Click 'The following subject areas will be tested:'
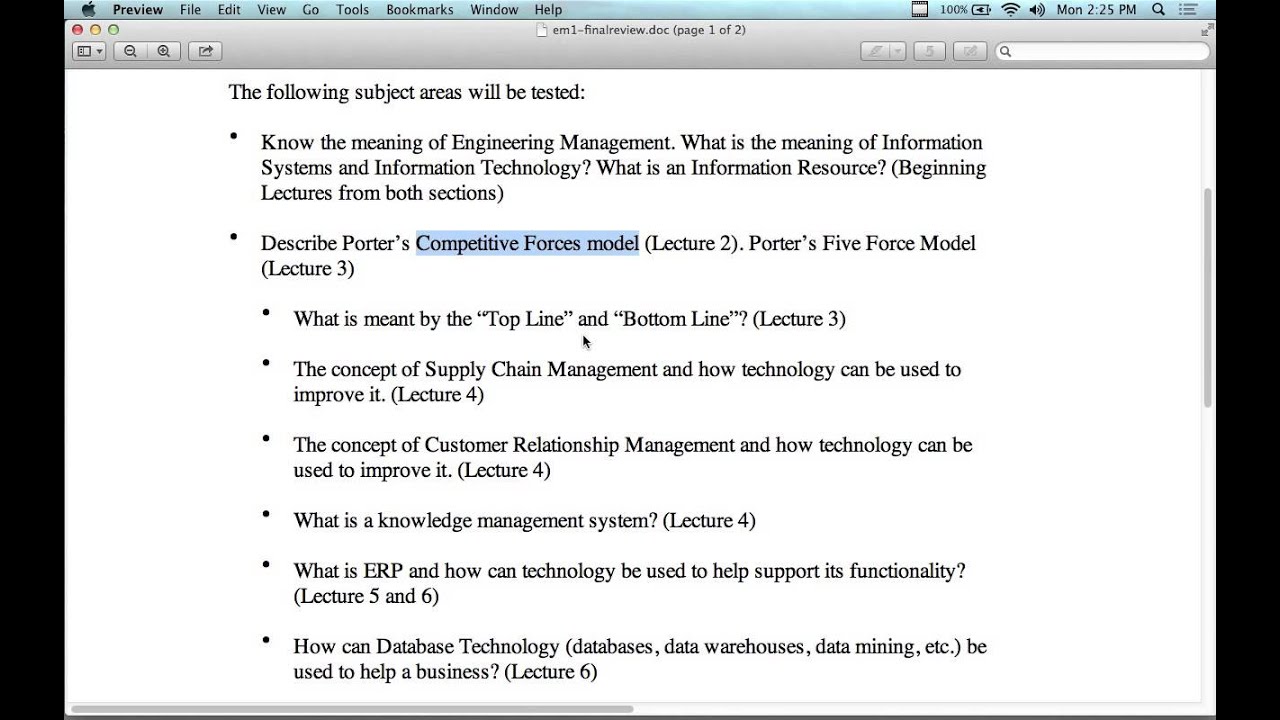 pos(407,92)
